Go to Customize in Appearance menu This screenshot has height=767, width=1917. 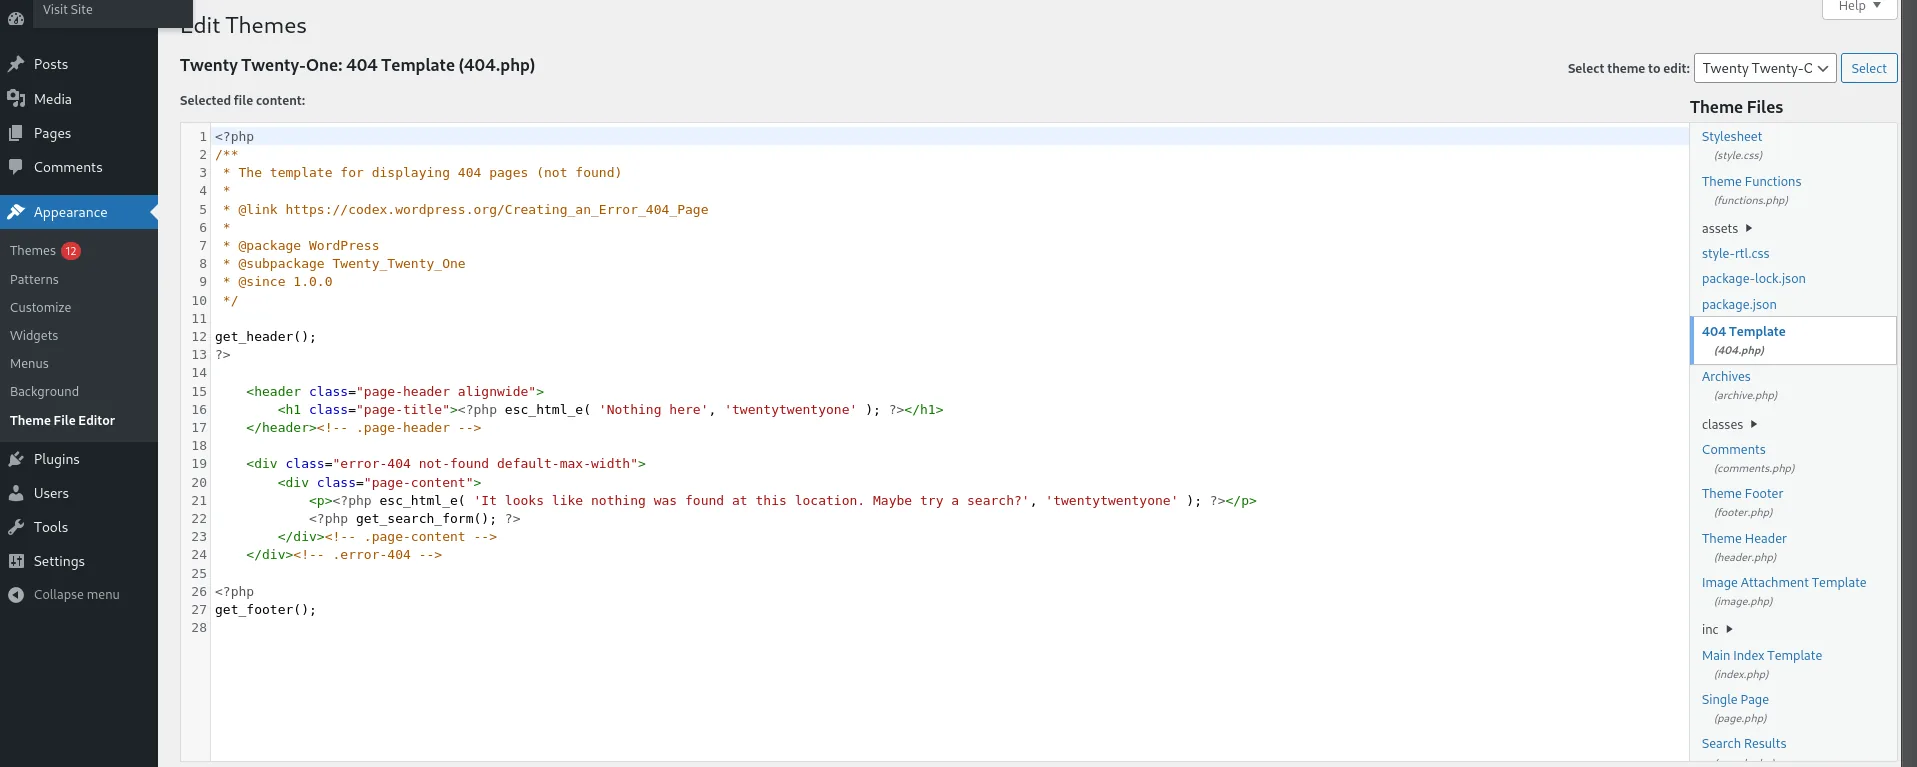pyautogui.click(x=40, y=308)
